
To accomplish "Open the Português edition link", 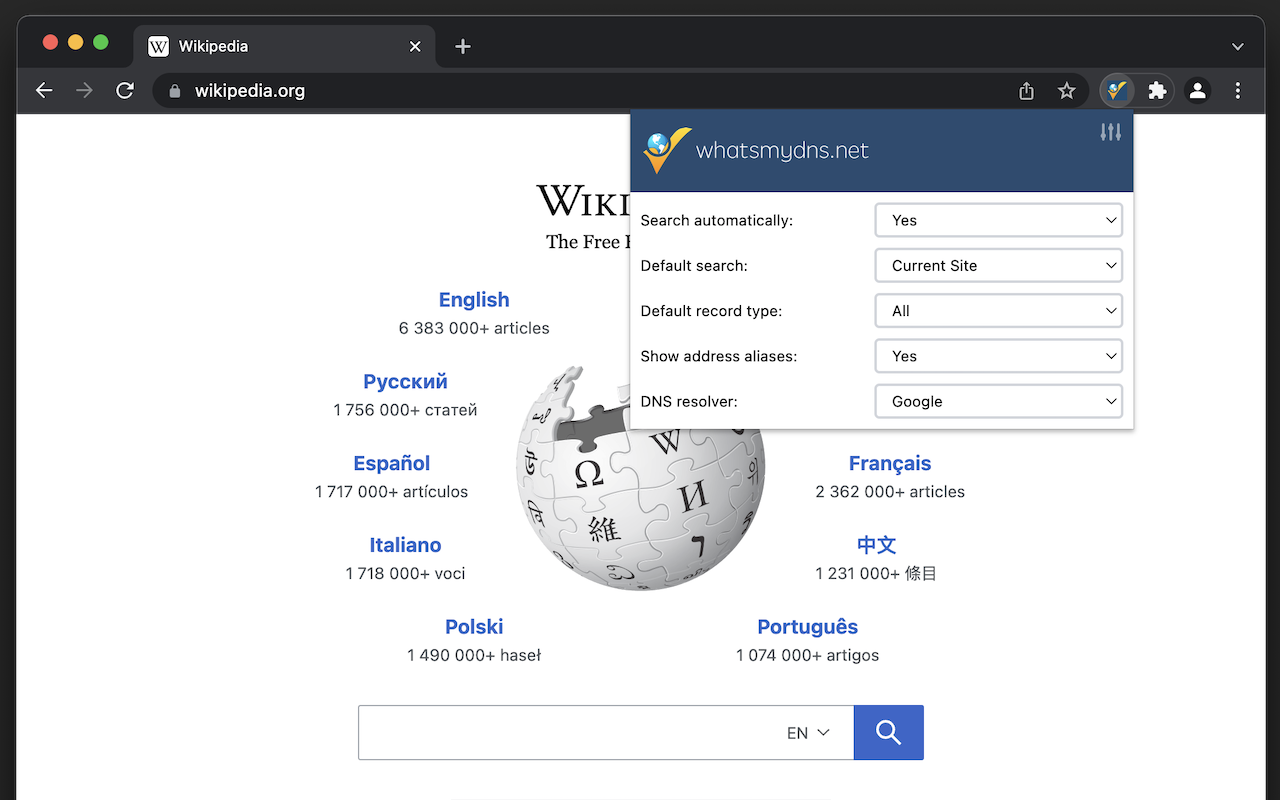I will pyautogui.click(x=807, y=626).
